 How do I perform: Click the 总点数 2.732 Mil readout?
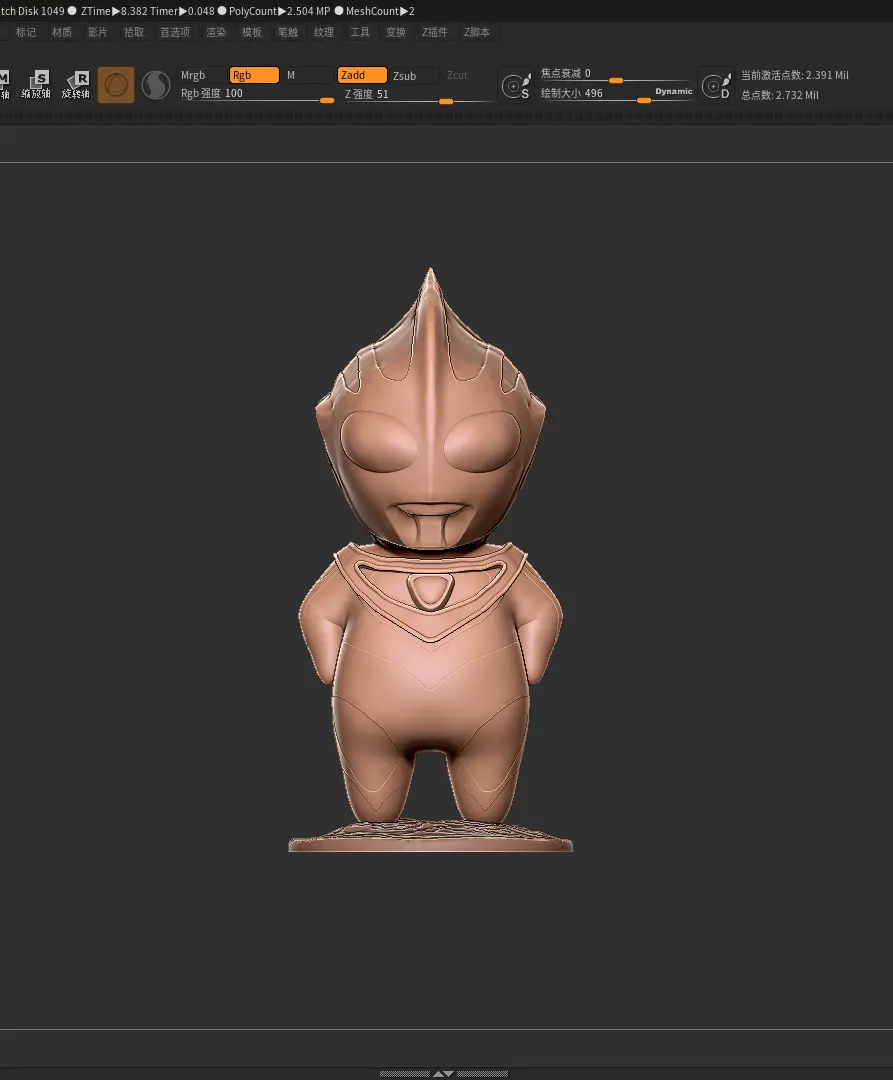pyautogui.click(x=779, y=95)
